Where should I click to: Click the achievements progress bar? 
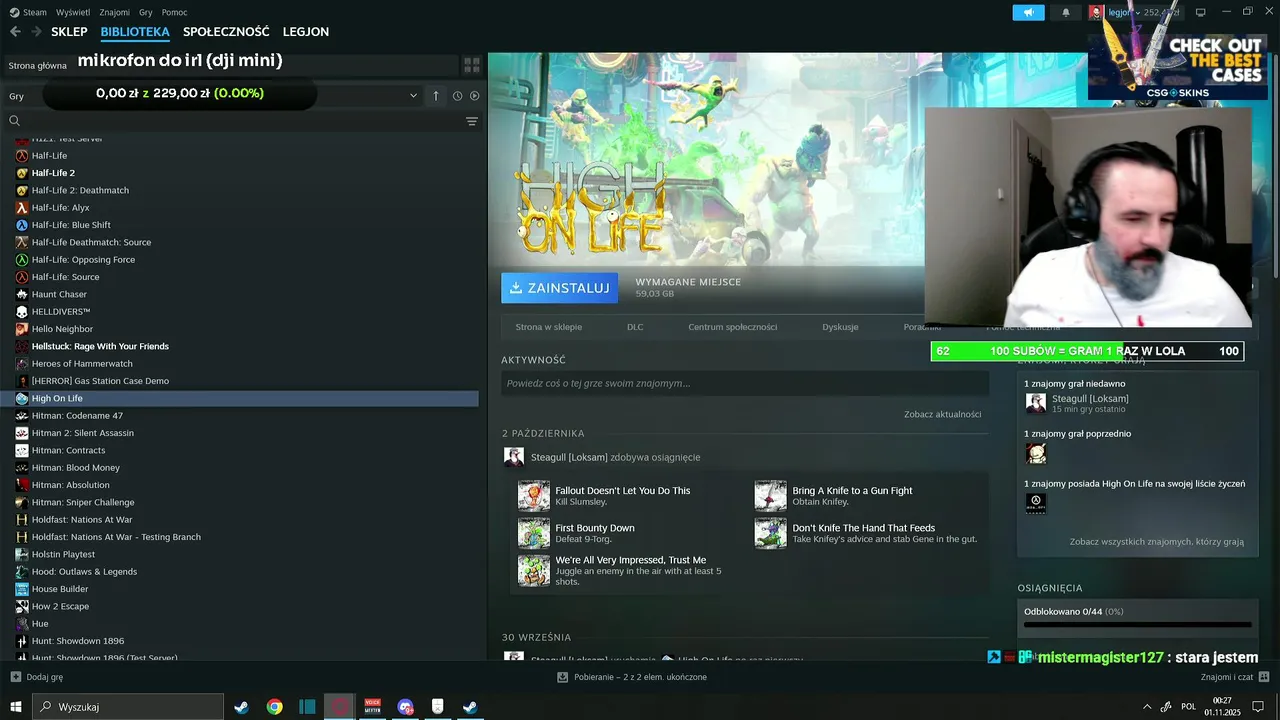point(1138,625)
